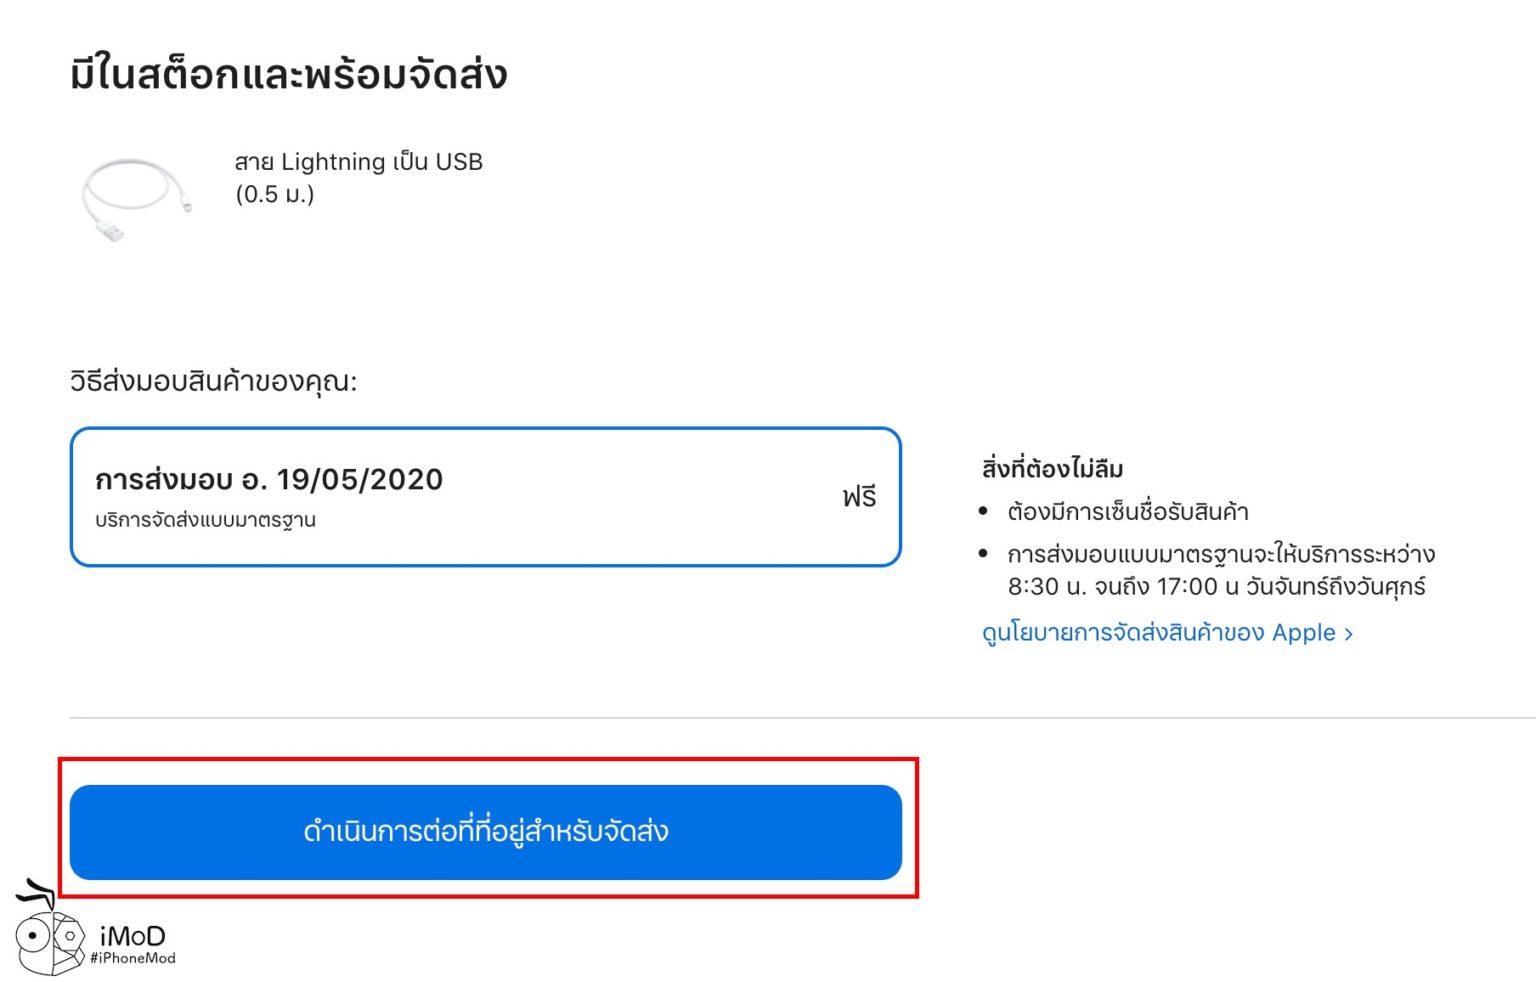Click the bullet before the delivery hours note
The width and height of the screenshot is (1536, 982).
click(x=983, y=554)
